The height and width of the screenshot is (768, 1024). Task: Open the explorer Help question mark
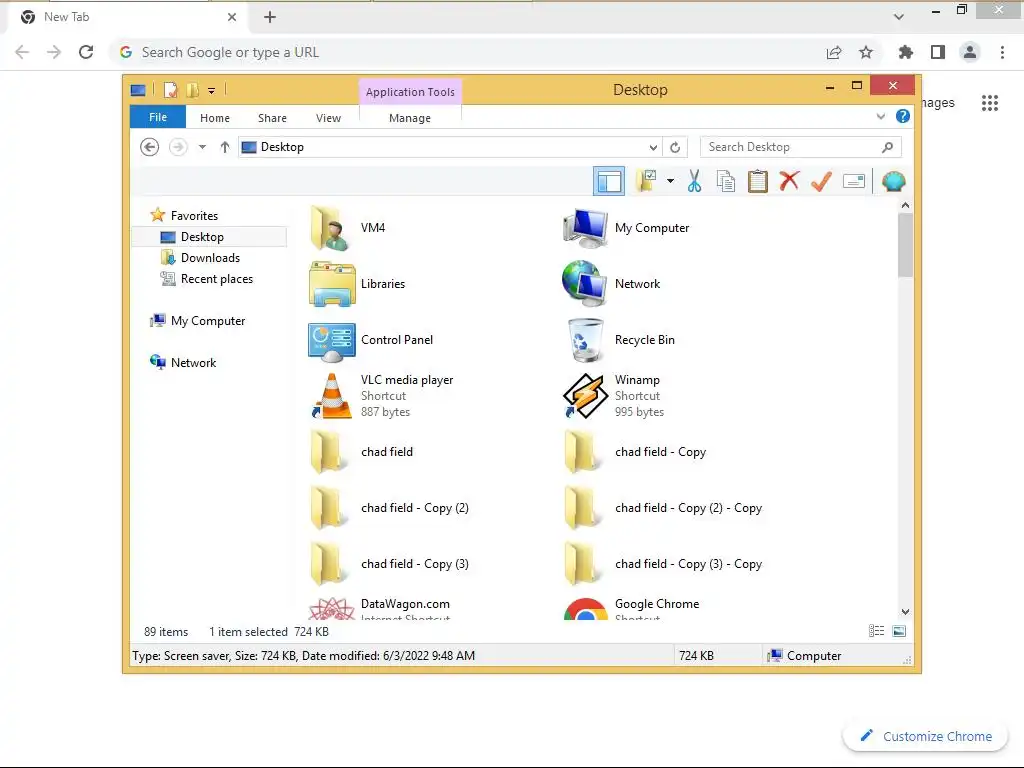click(x=903, y=116)
